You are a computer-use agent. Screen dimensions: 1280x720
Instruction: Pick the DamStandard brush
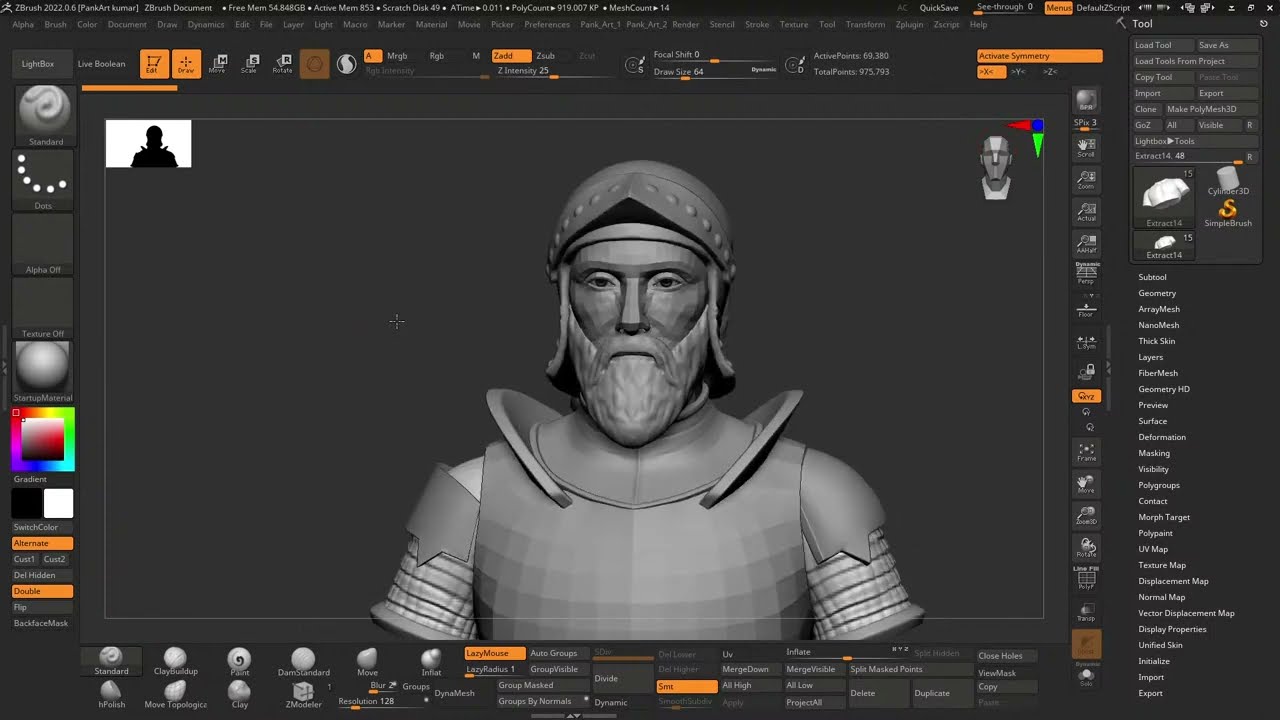(x=303, y=662)
